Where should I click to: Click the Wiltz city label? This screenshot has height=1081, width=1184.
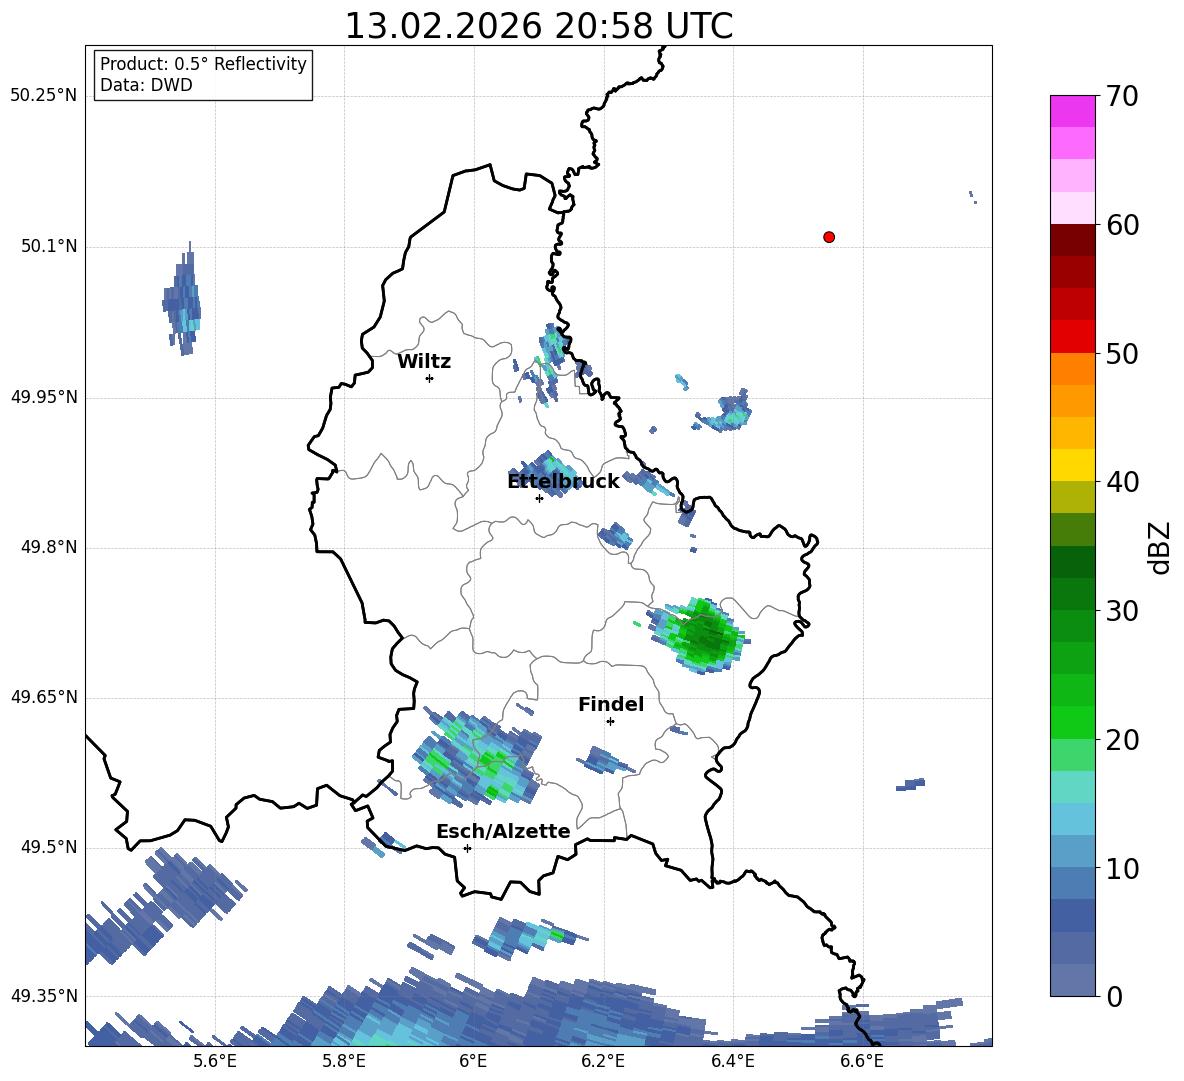(x=424, y=362)
